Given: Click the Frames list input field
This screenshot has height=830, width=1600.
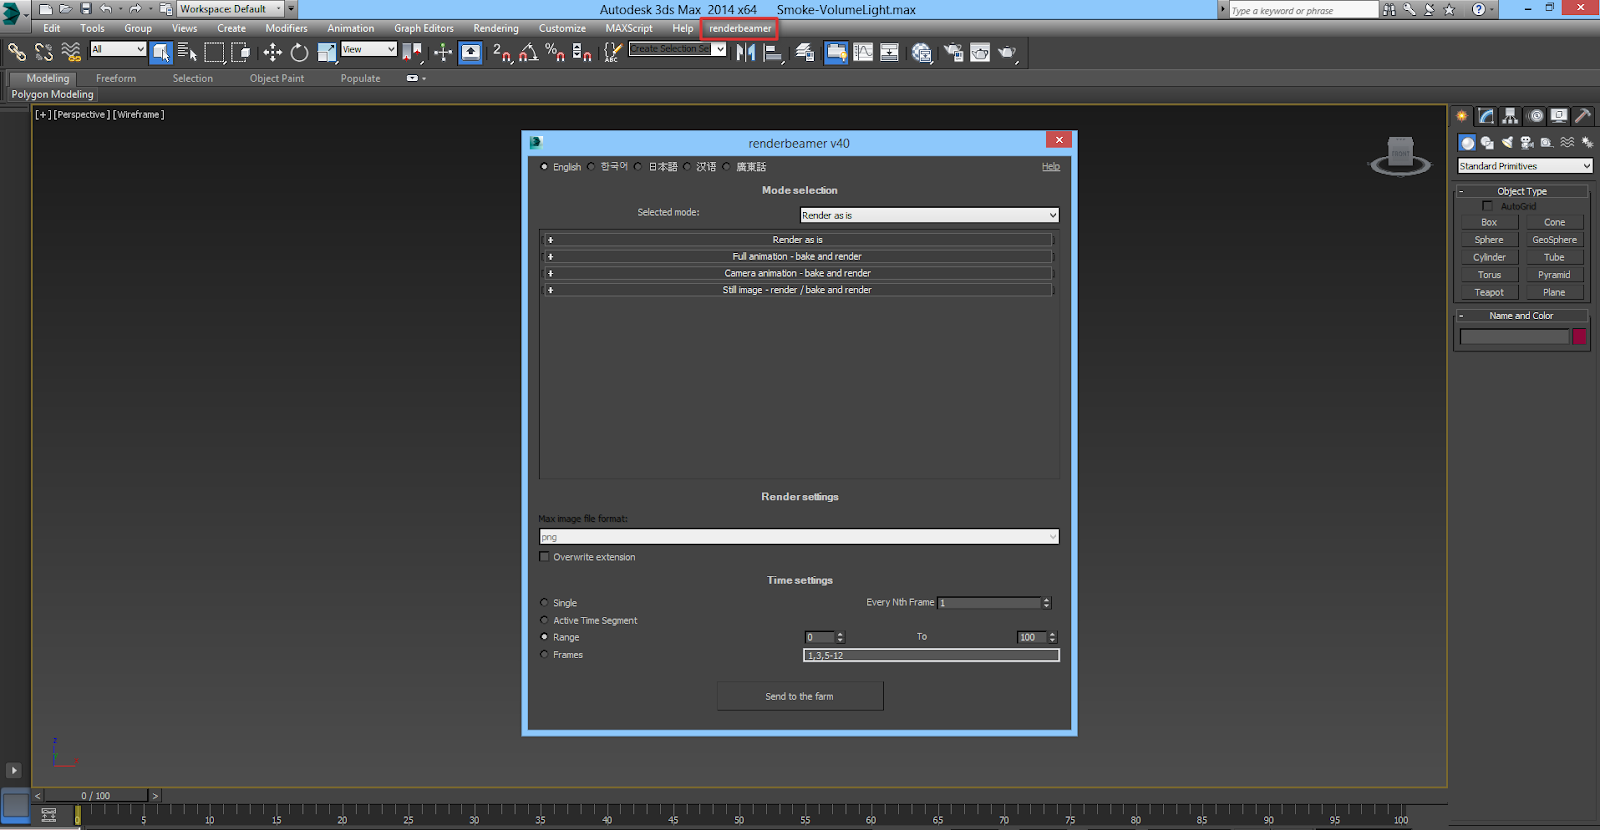Looking at the screenshot, I should [931, 655].
